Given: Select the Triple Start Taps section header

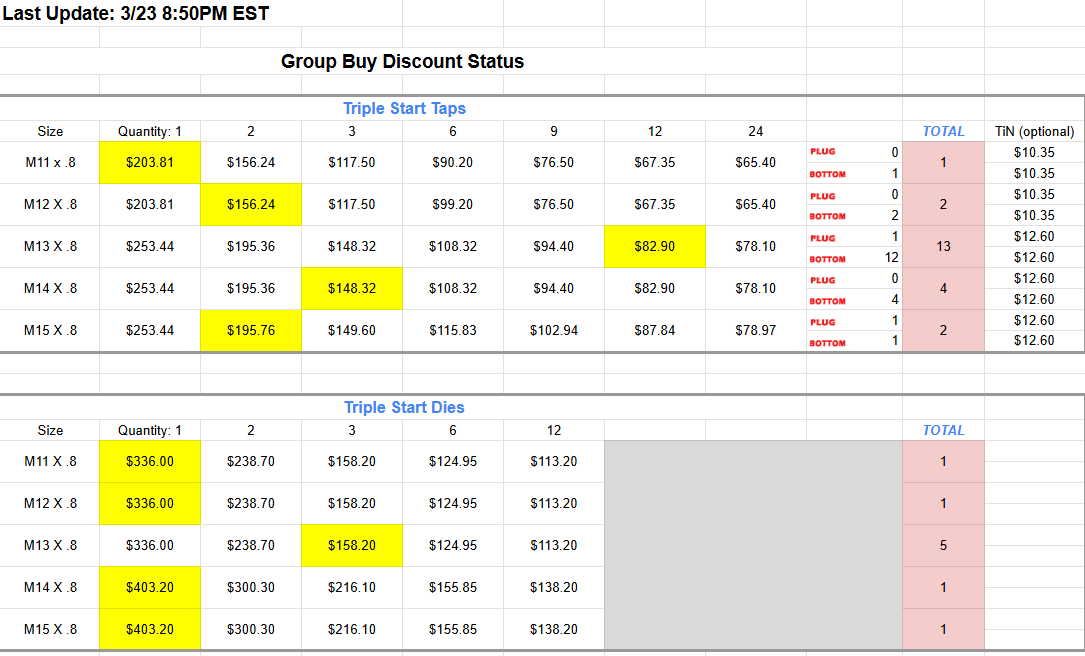Looking at the screenshot, I should [x=404, y=108].
